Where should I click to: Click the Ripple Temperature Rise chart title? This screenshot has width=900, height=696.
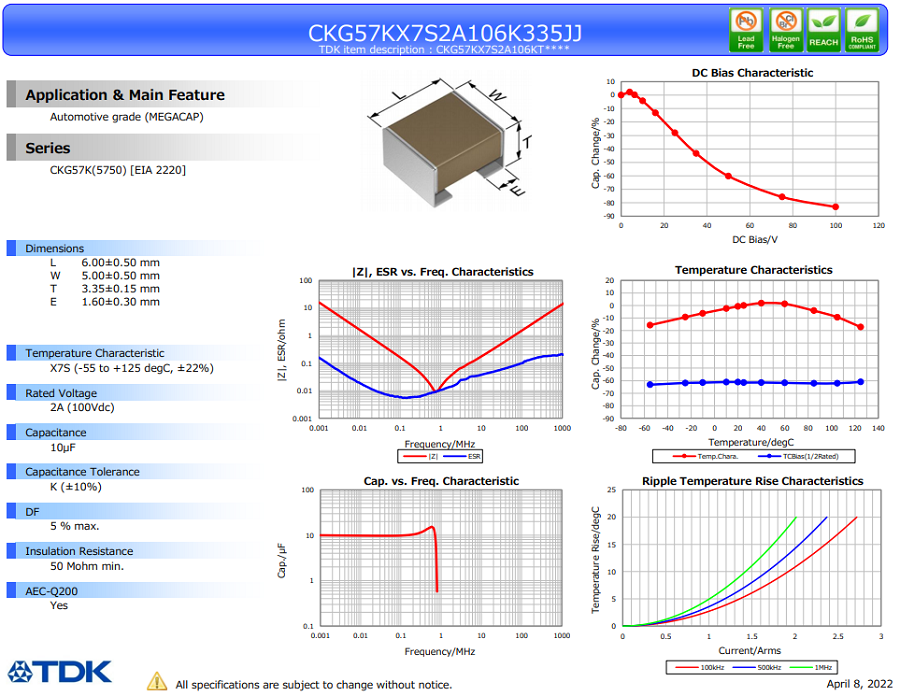tap(752, 481)
